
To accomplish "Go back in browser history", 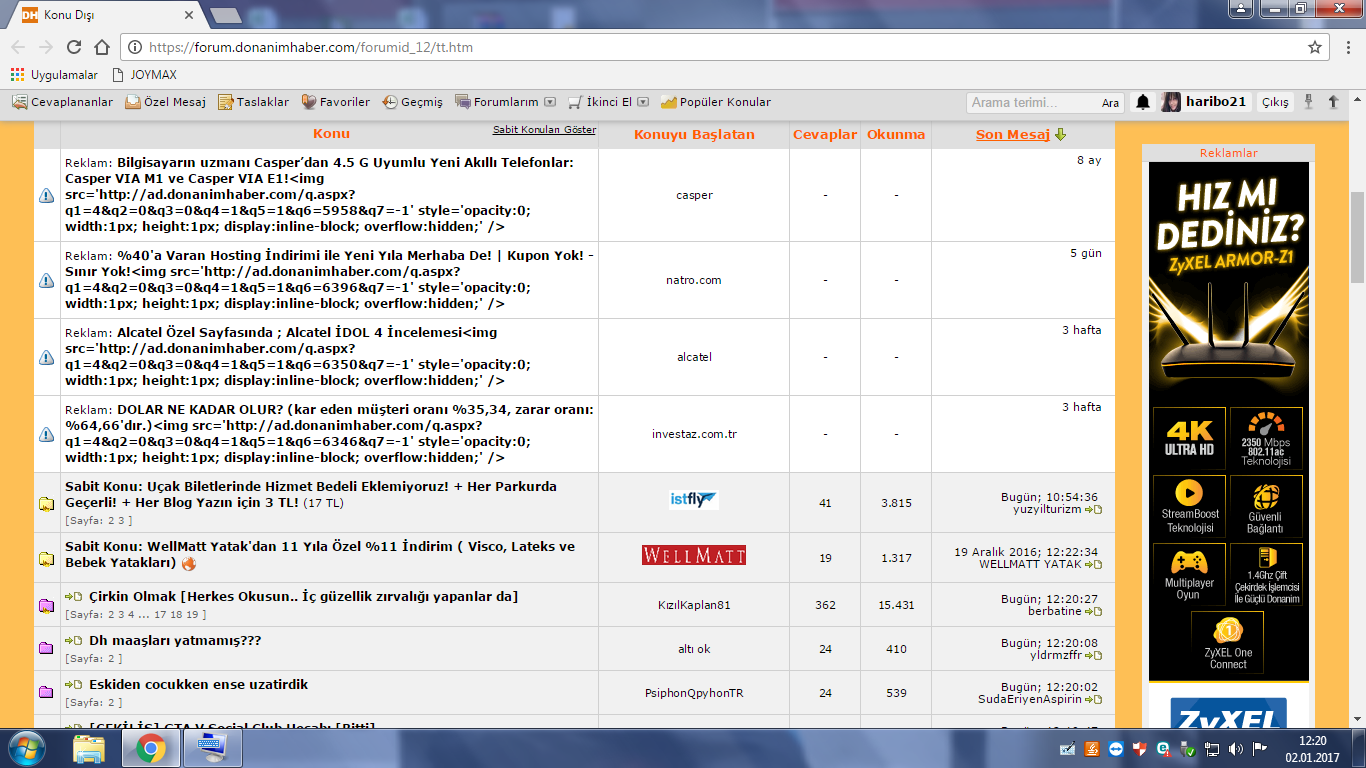I will pyautogui.click(x=18, y=47).
